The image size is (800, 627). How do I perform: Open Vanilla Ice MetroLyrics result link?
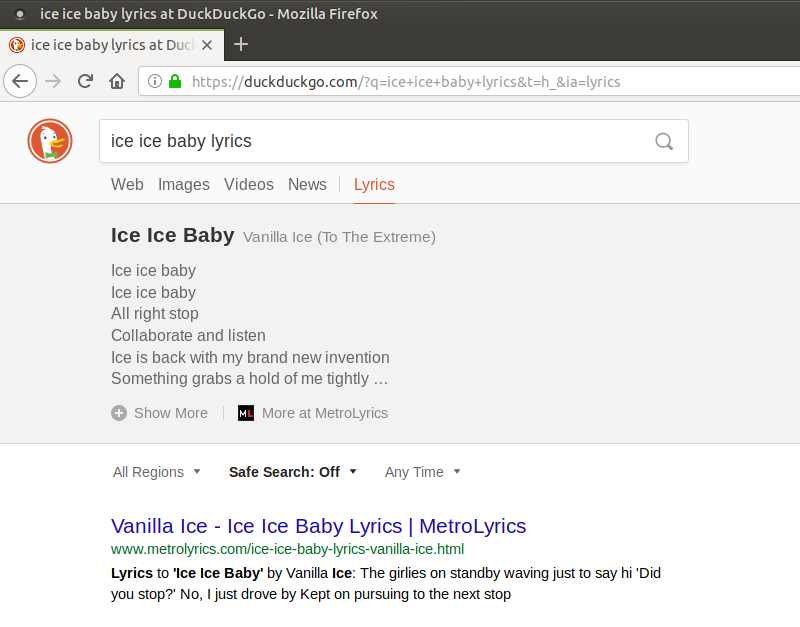[x=318, y=526]
